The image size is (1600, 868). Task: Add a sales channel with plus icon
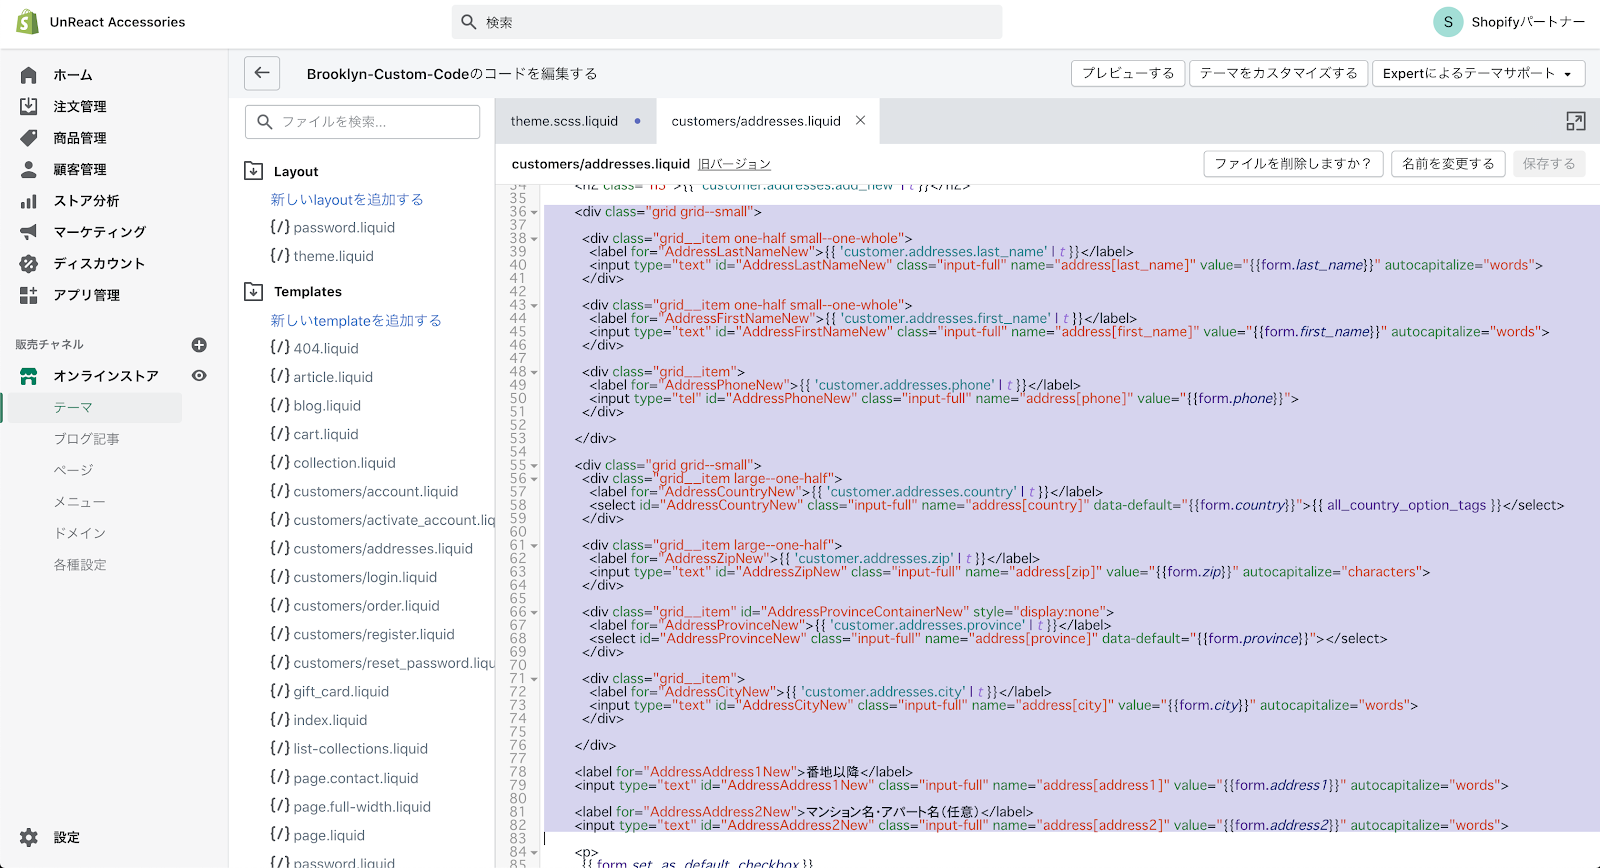(x=199, y=345)
